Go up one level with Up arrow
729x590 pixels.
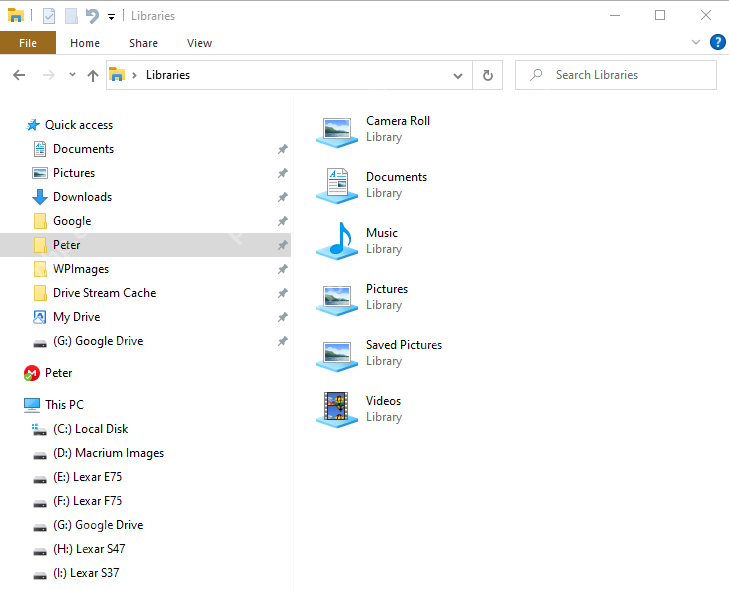(93, 75)
